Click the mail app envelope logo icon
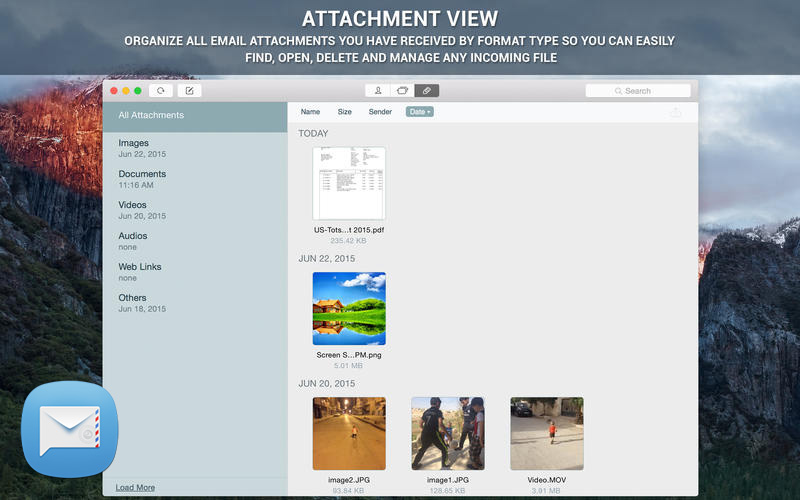The width and height of the screenshot is (800, 500). [70, 429]
